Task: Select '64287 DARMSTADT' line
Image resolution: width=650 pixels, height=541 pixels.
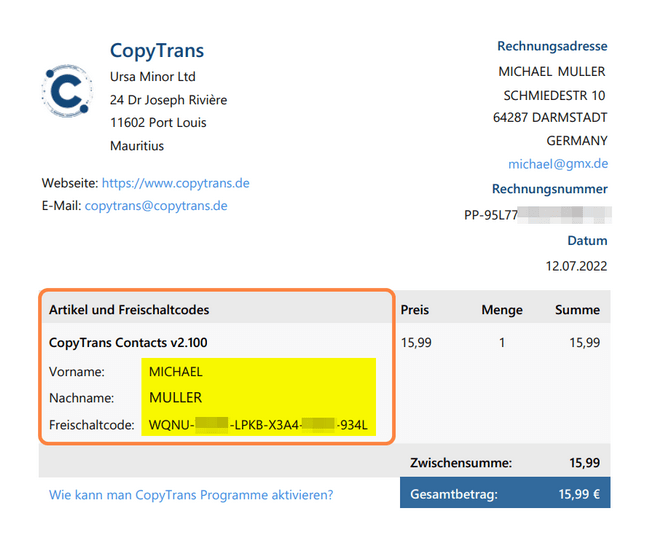Action: click(x=550, y=118)
